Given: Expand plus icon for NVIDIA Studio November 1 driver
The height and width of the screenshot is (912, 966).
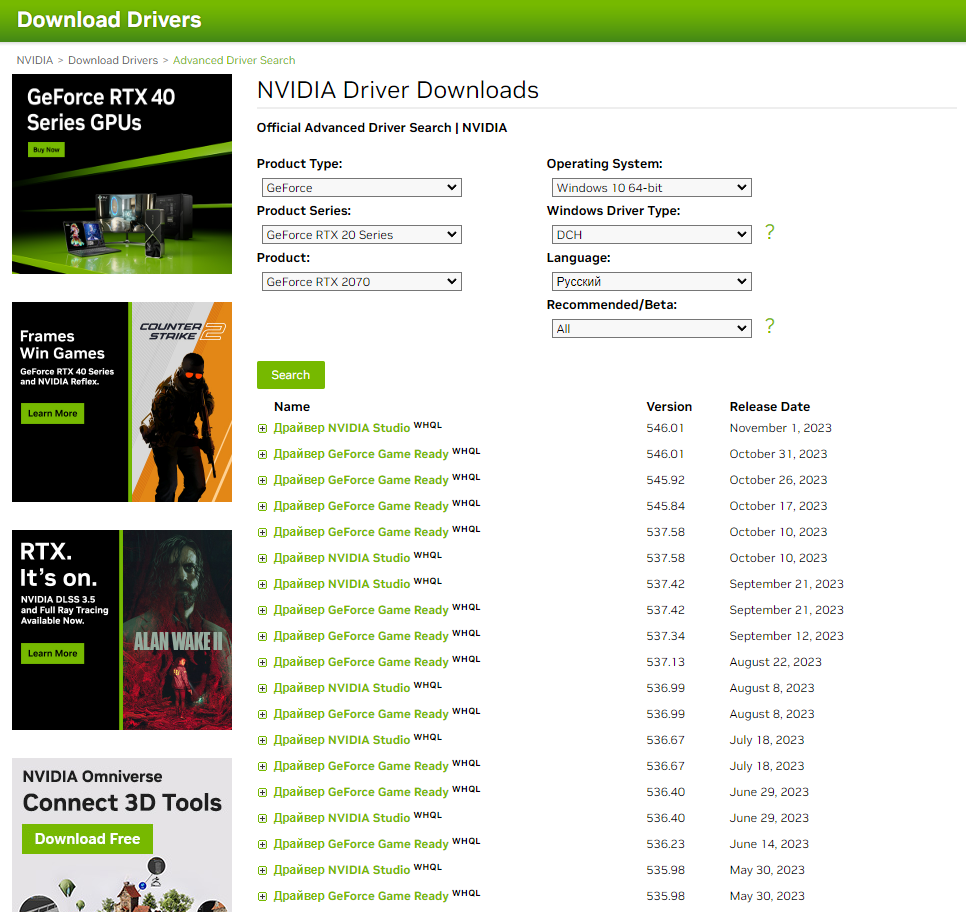Looking at the screenshot, I should pyautogui.click(x=263, y=428).
